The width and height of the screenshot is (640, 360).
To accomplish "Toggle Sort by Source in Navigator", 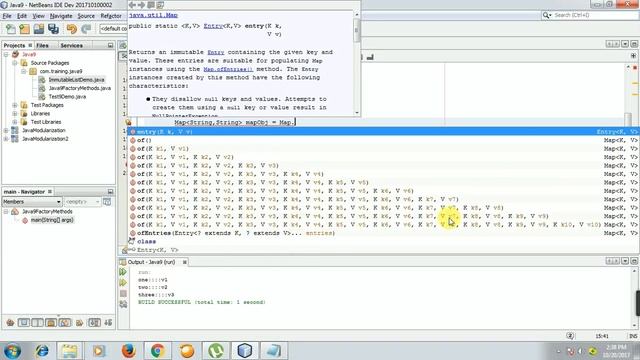I will pyautogui.click(x=108, y=322).
